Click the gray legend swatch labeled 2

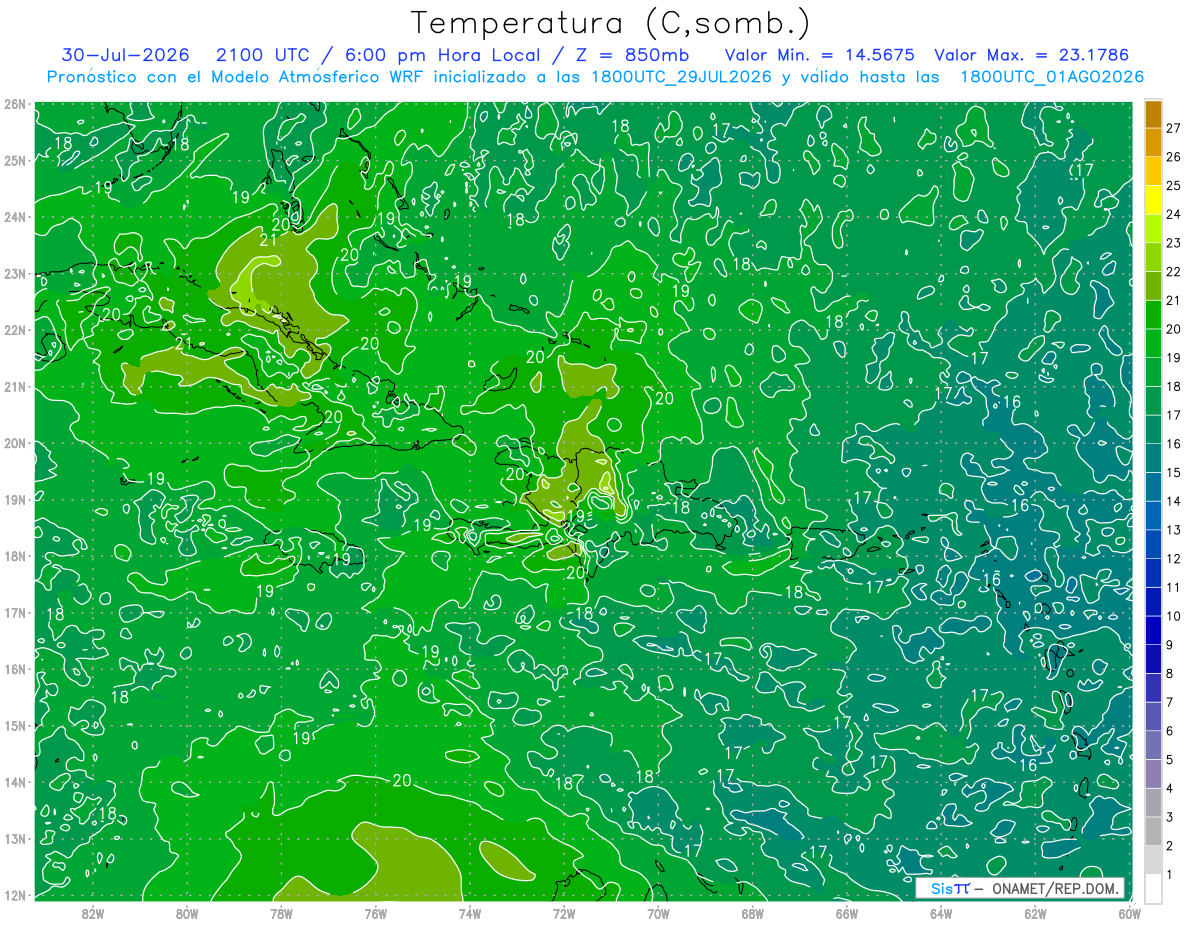pyautogui.click(x=1153, y=831)
